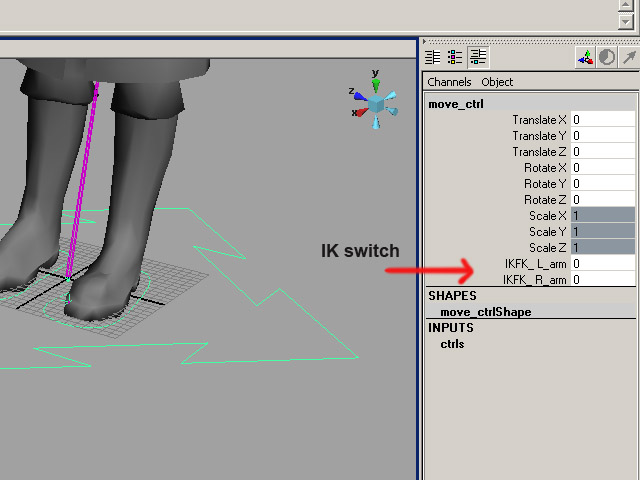Viewport: 640px width, 480px height.
Task: Click the Translate Z value field
Action: 603,151
